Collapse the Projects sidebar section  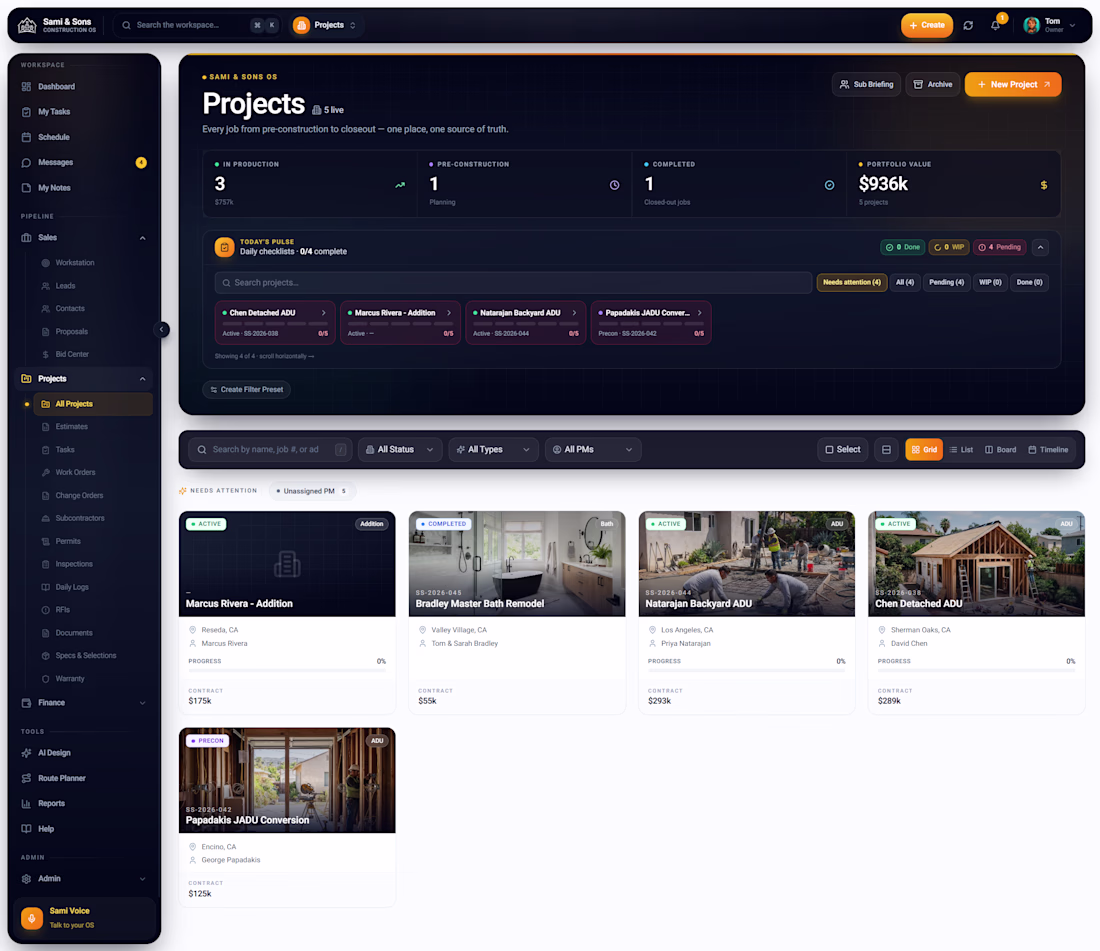pos(142,379)
